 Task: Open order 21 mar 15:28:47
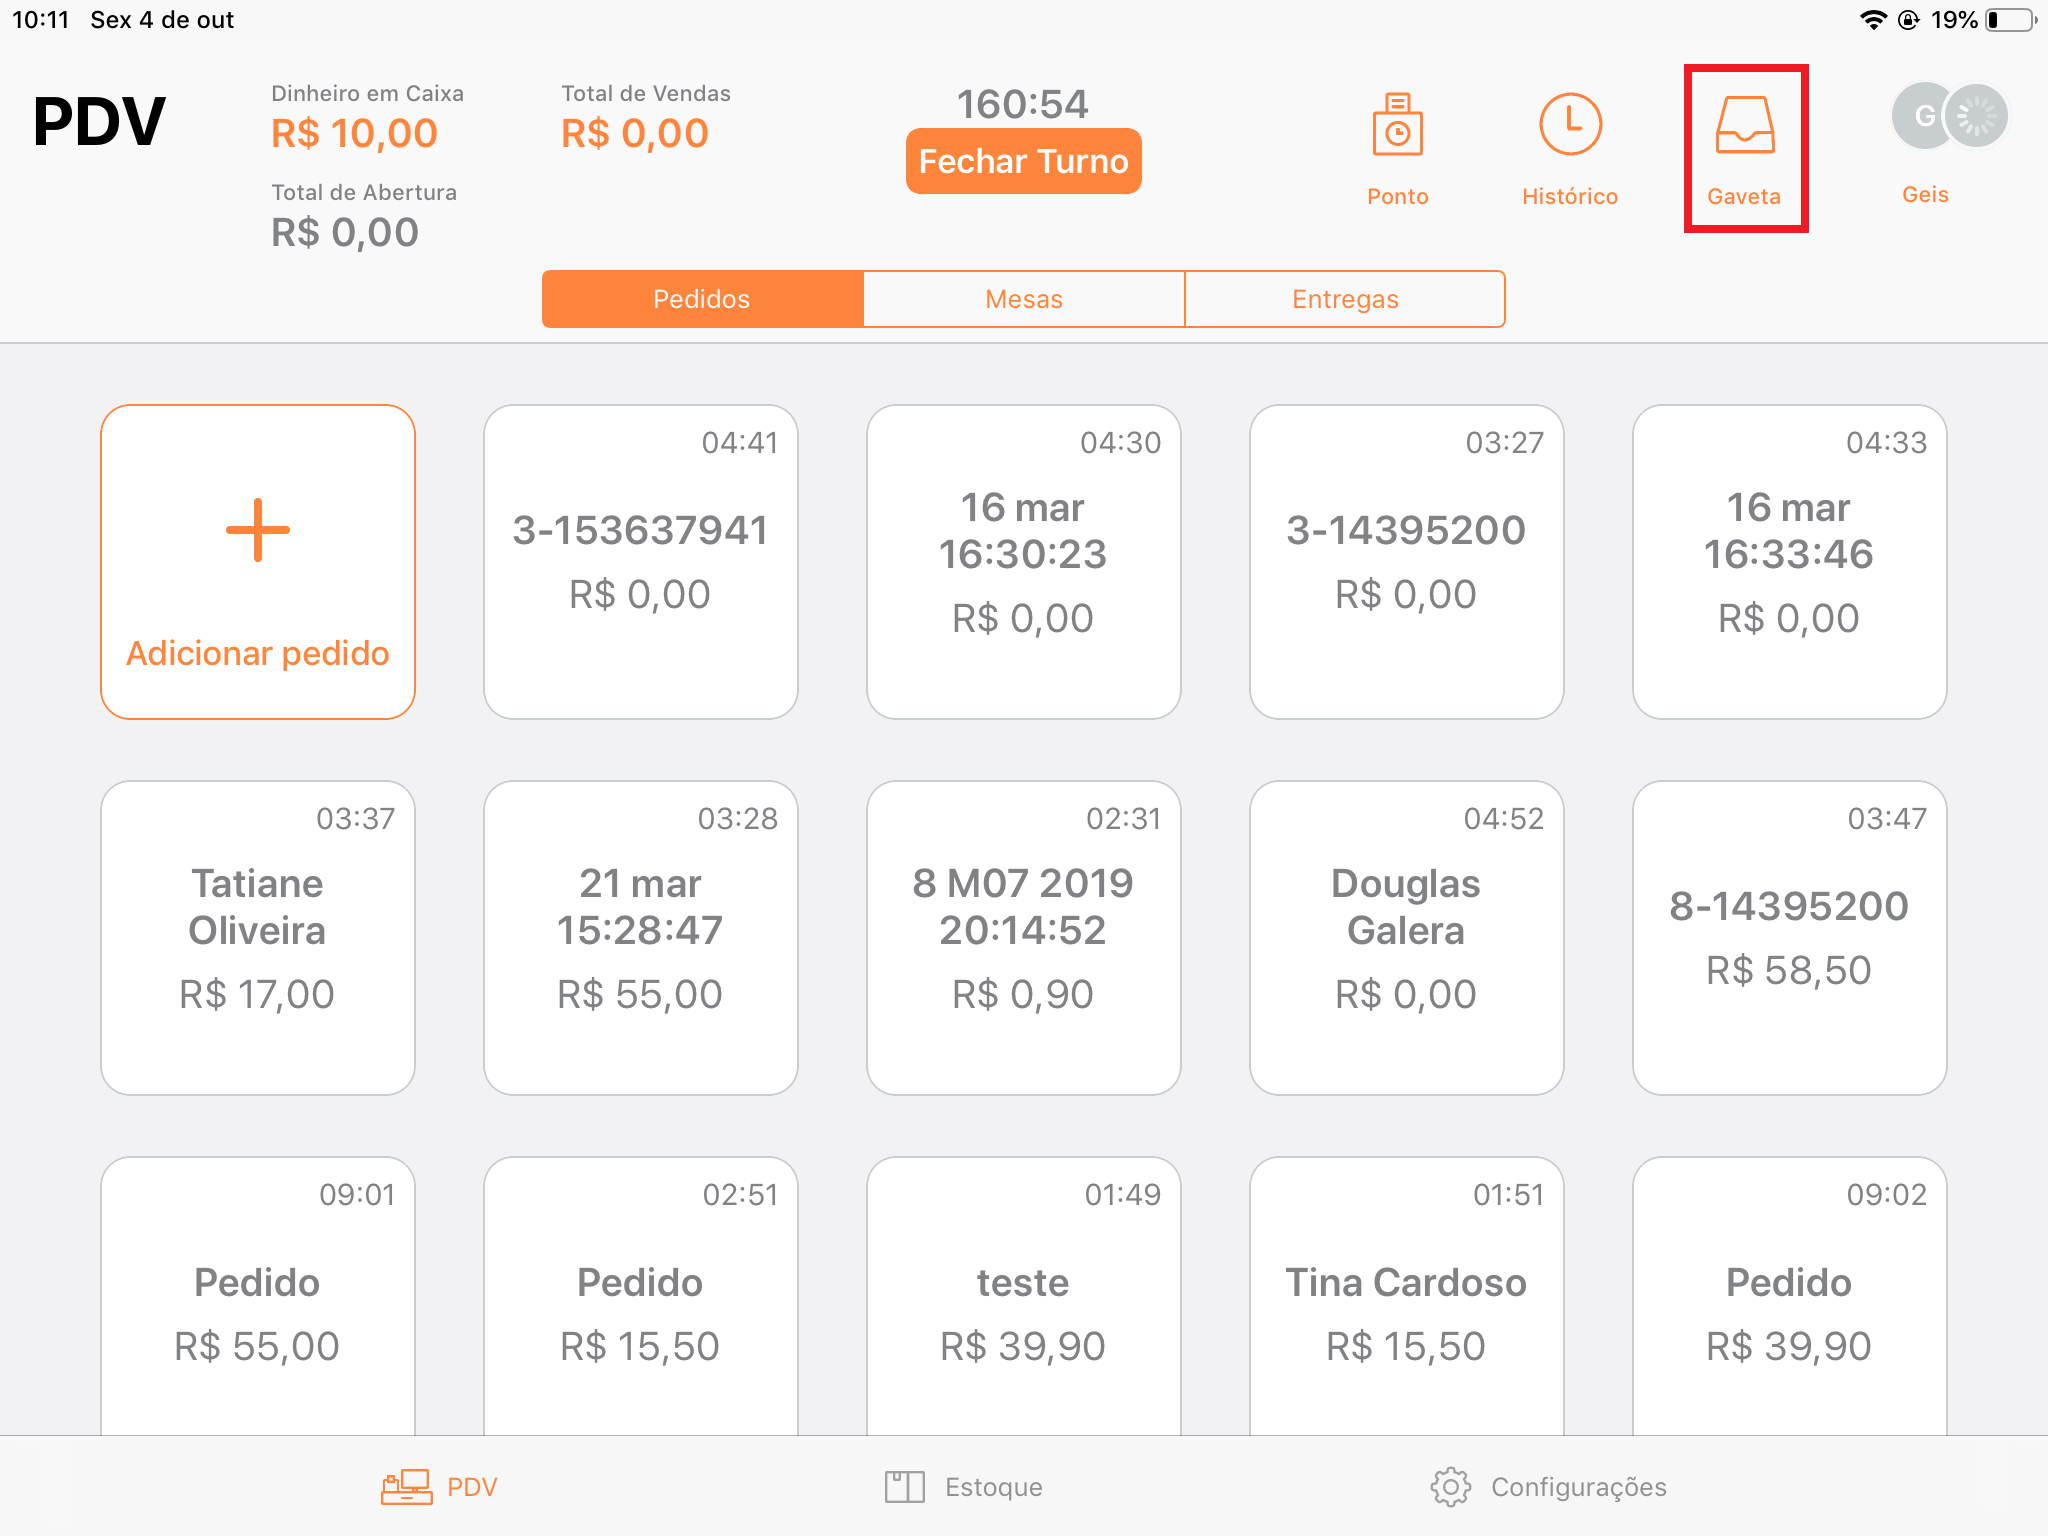[641, 938]
